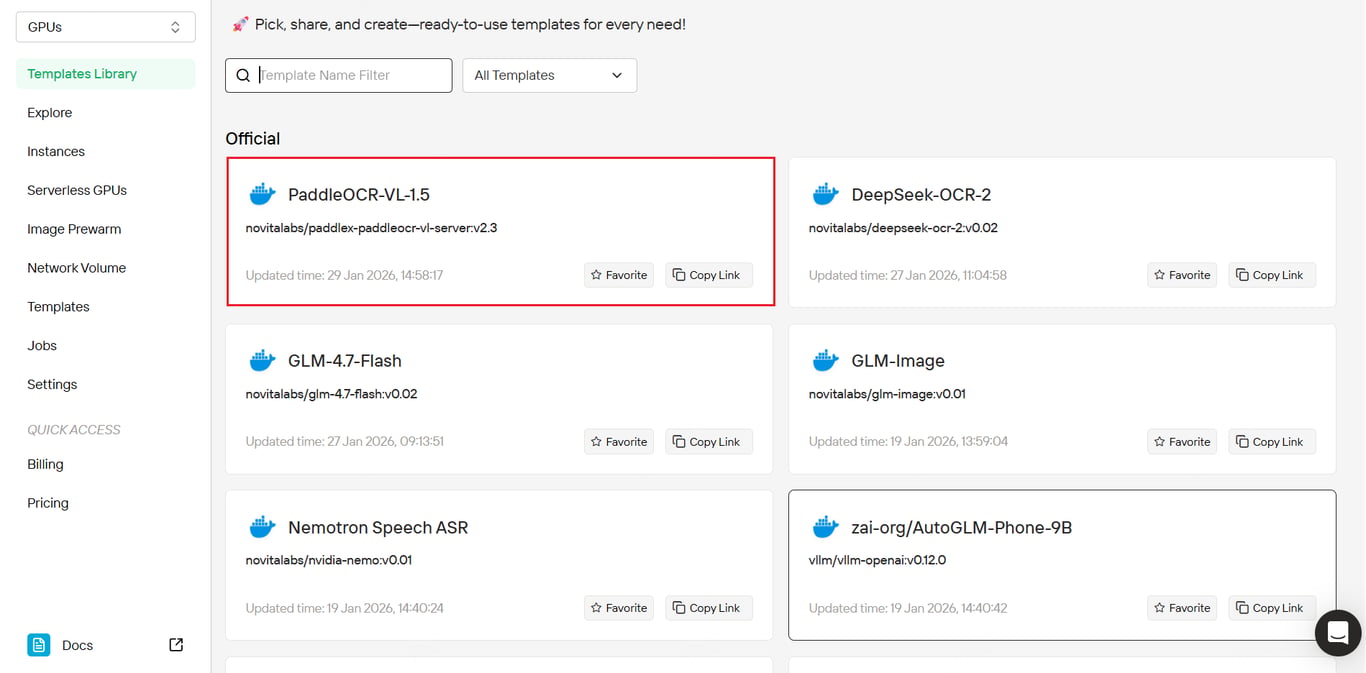Copy link for DeepSeek-OCR-2 template
This screenshot has height=673, width=1366.
[x=1272, y=275]
